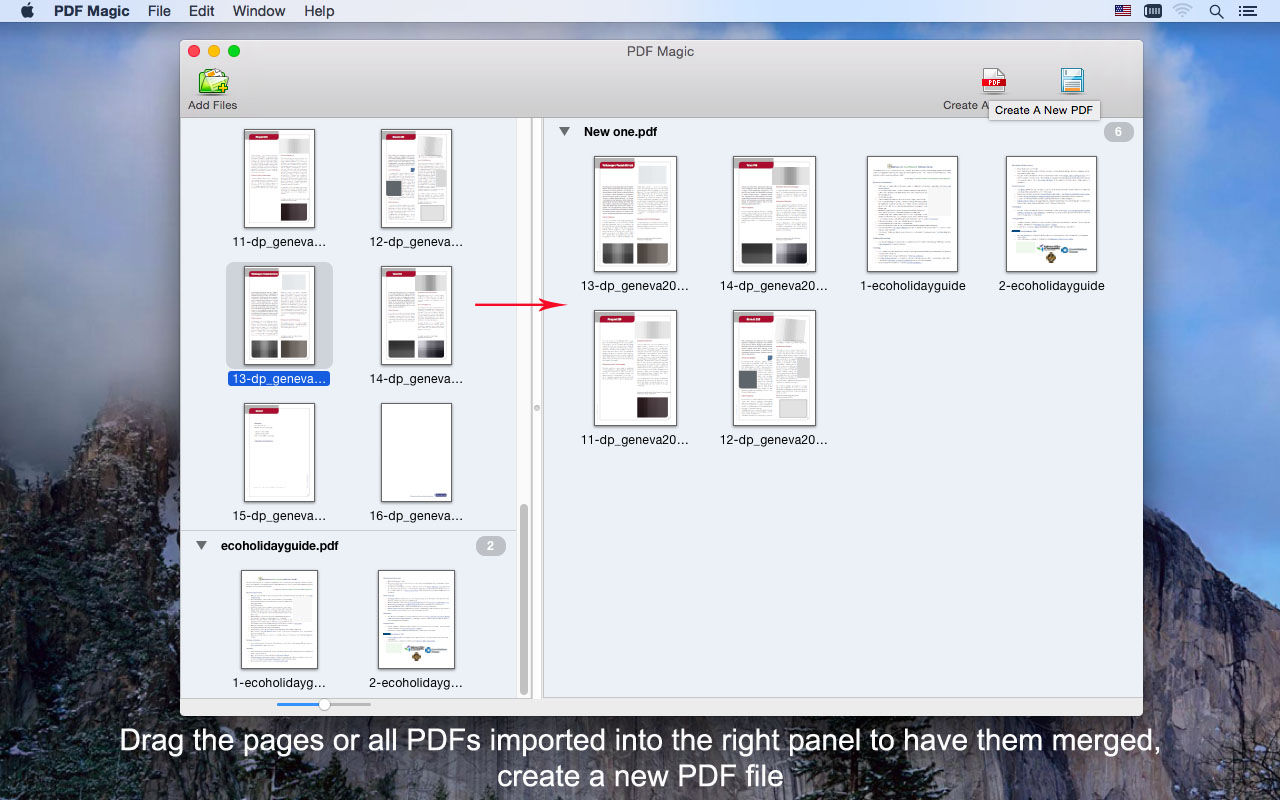Image resolution: width=1280 pixels, height=800 pixels.
Task: Click the US flag input source icon
Action: tap(1123, 11)
